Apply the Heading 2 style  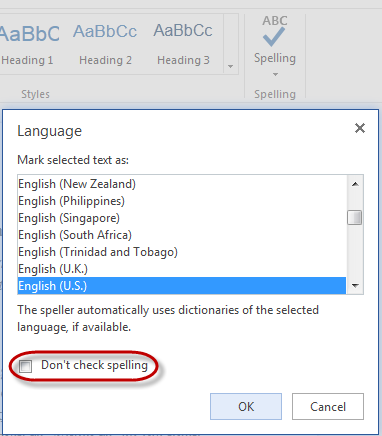pos(105,43)
